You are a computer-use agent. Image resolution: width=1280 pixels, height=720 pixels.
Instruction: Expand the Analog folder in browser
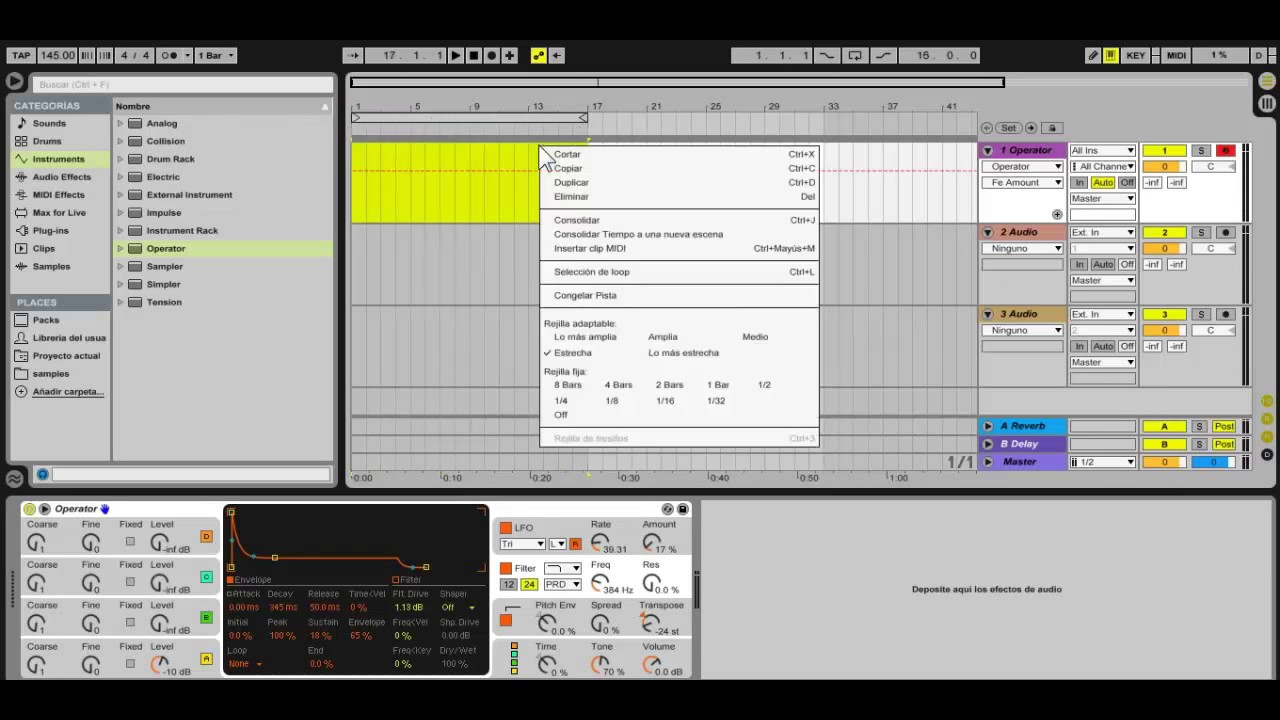pos(120,124)
